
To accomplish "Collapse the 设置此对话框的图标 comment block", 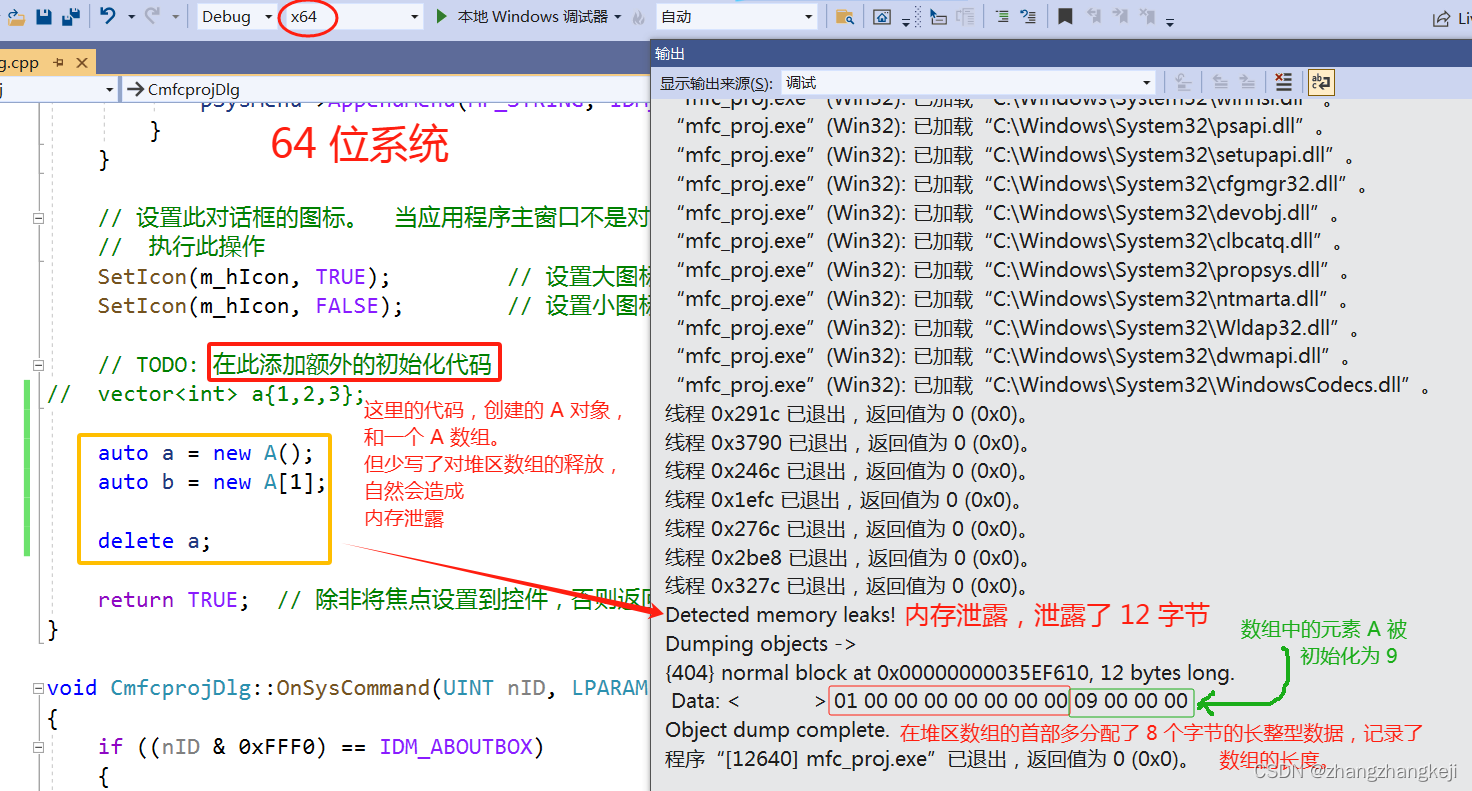I will (39, 218).
